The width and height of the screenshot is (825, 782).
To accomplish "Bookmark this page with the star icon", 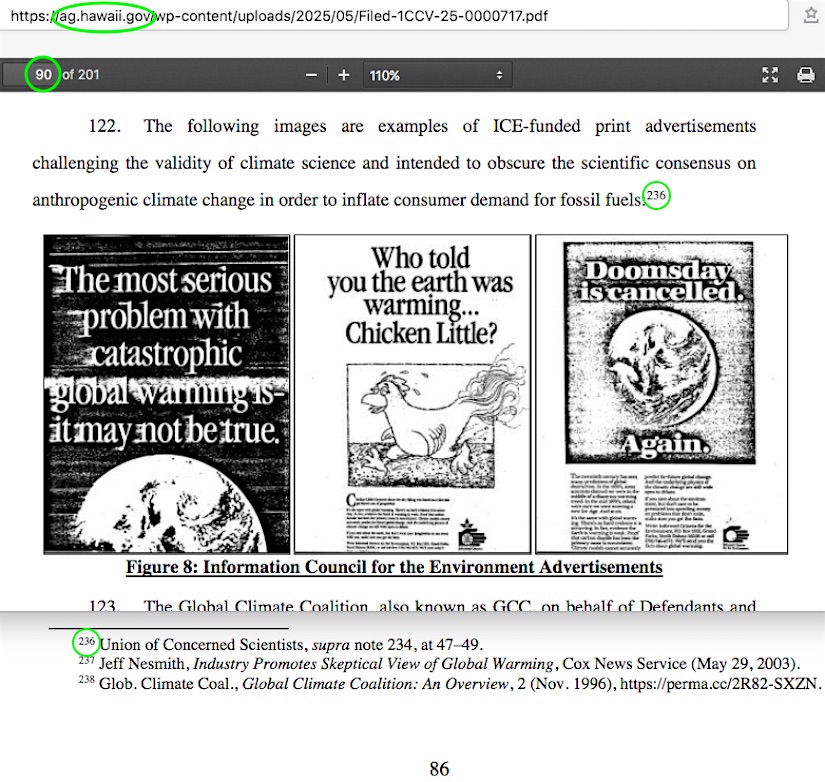I will [811, 16].
